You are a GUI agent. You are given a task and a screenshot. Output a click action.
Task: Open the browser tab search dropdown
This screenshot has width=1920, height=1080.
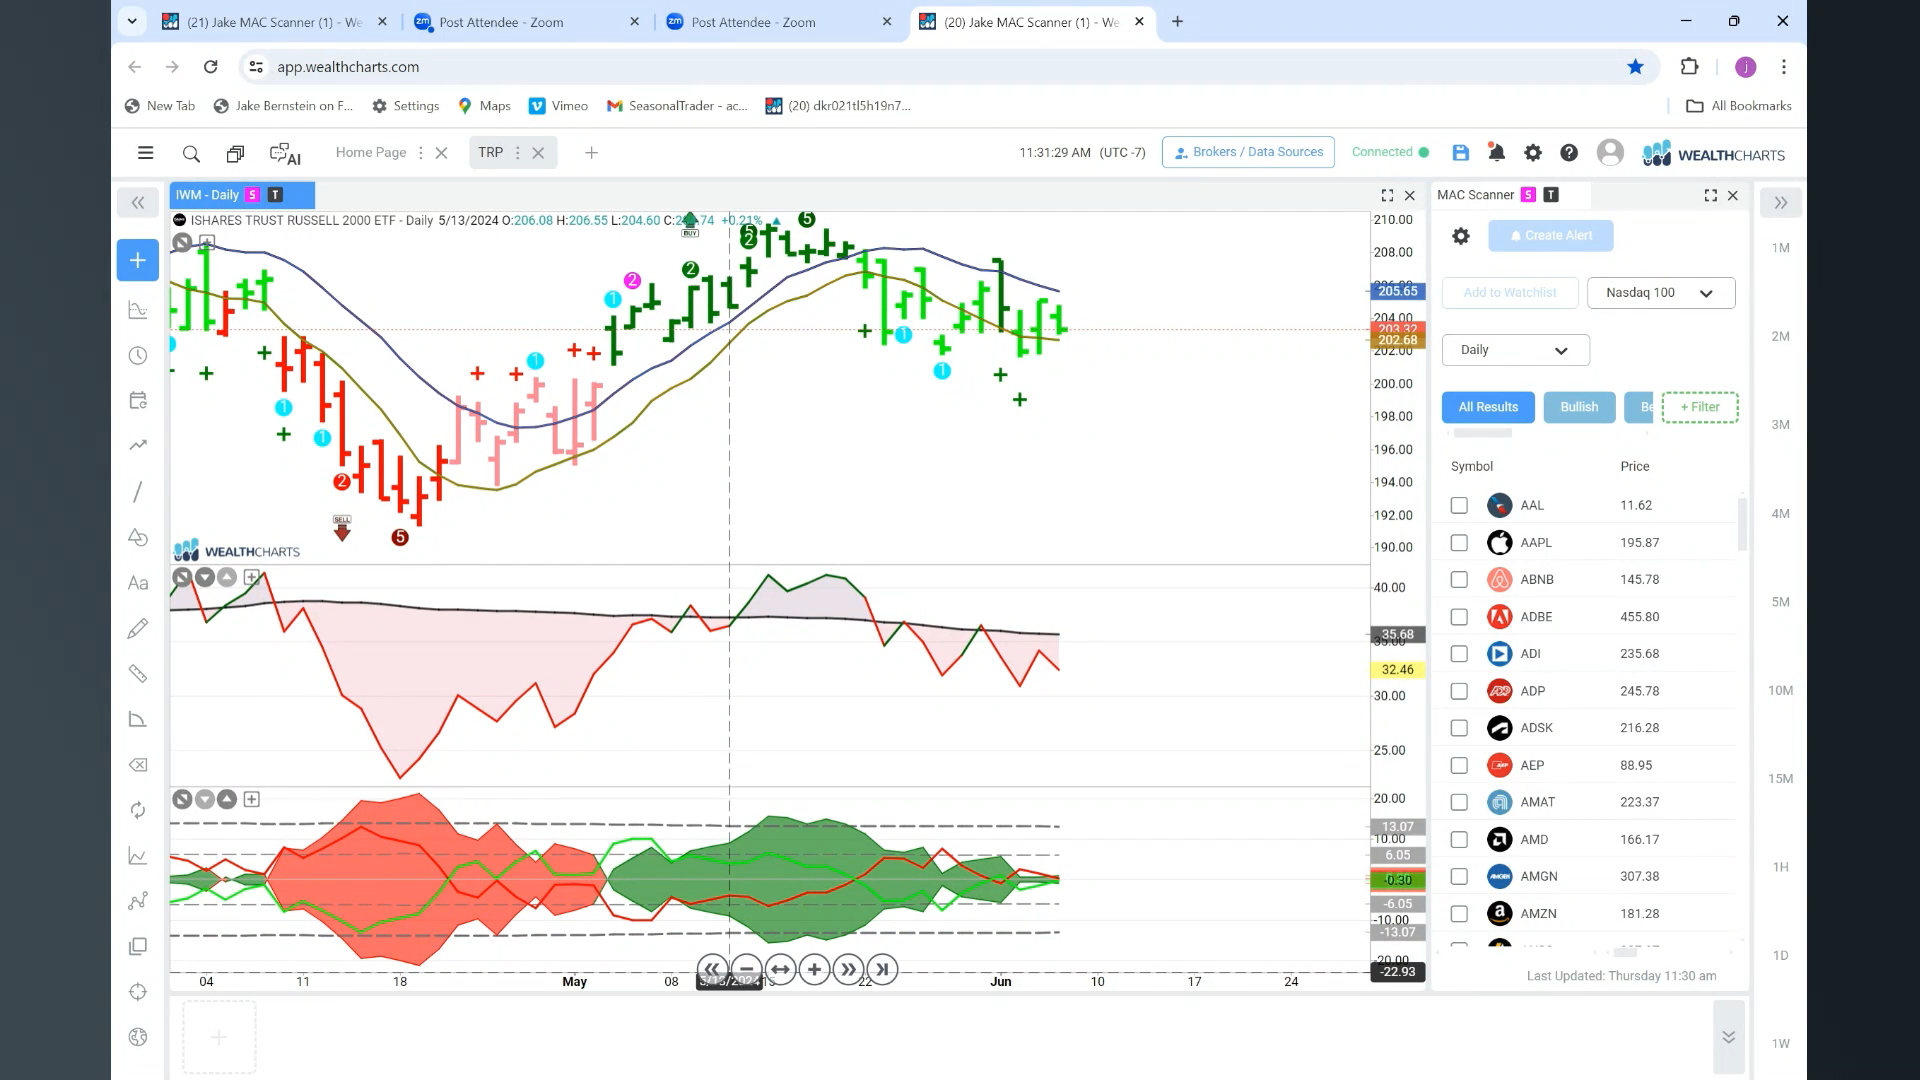[132, 21]
